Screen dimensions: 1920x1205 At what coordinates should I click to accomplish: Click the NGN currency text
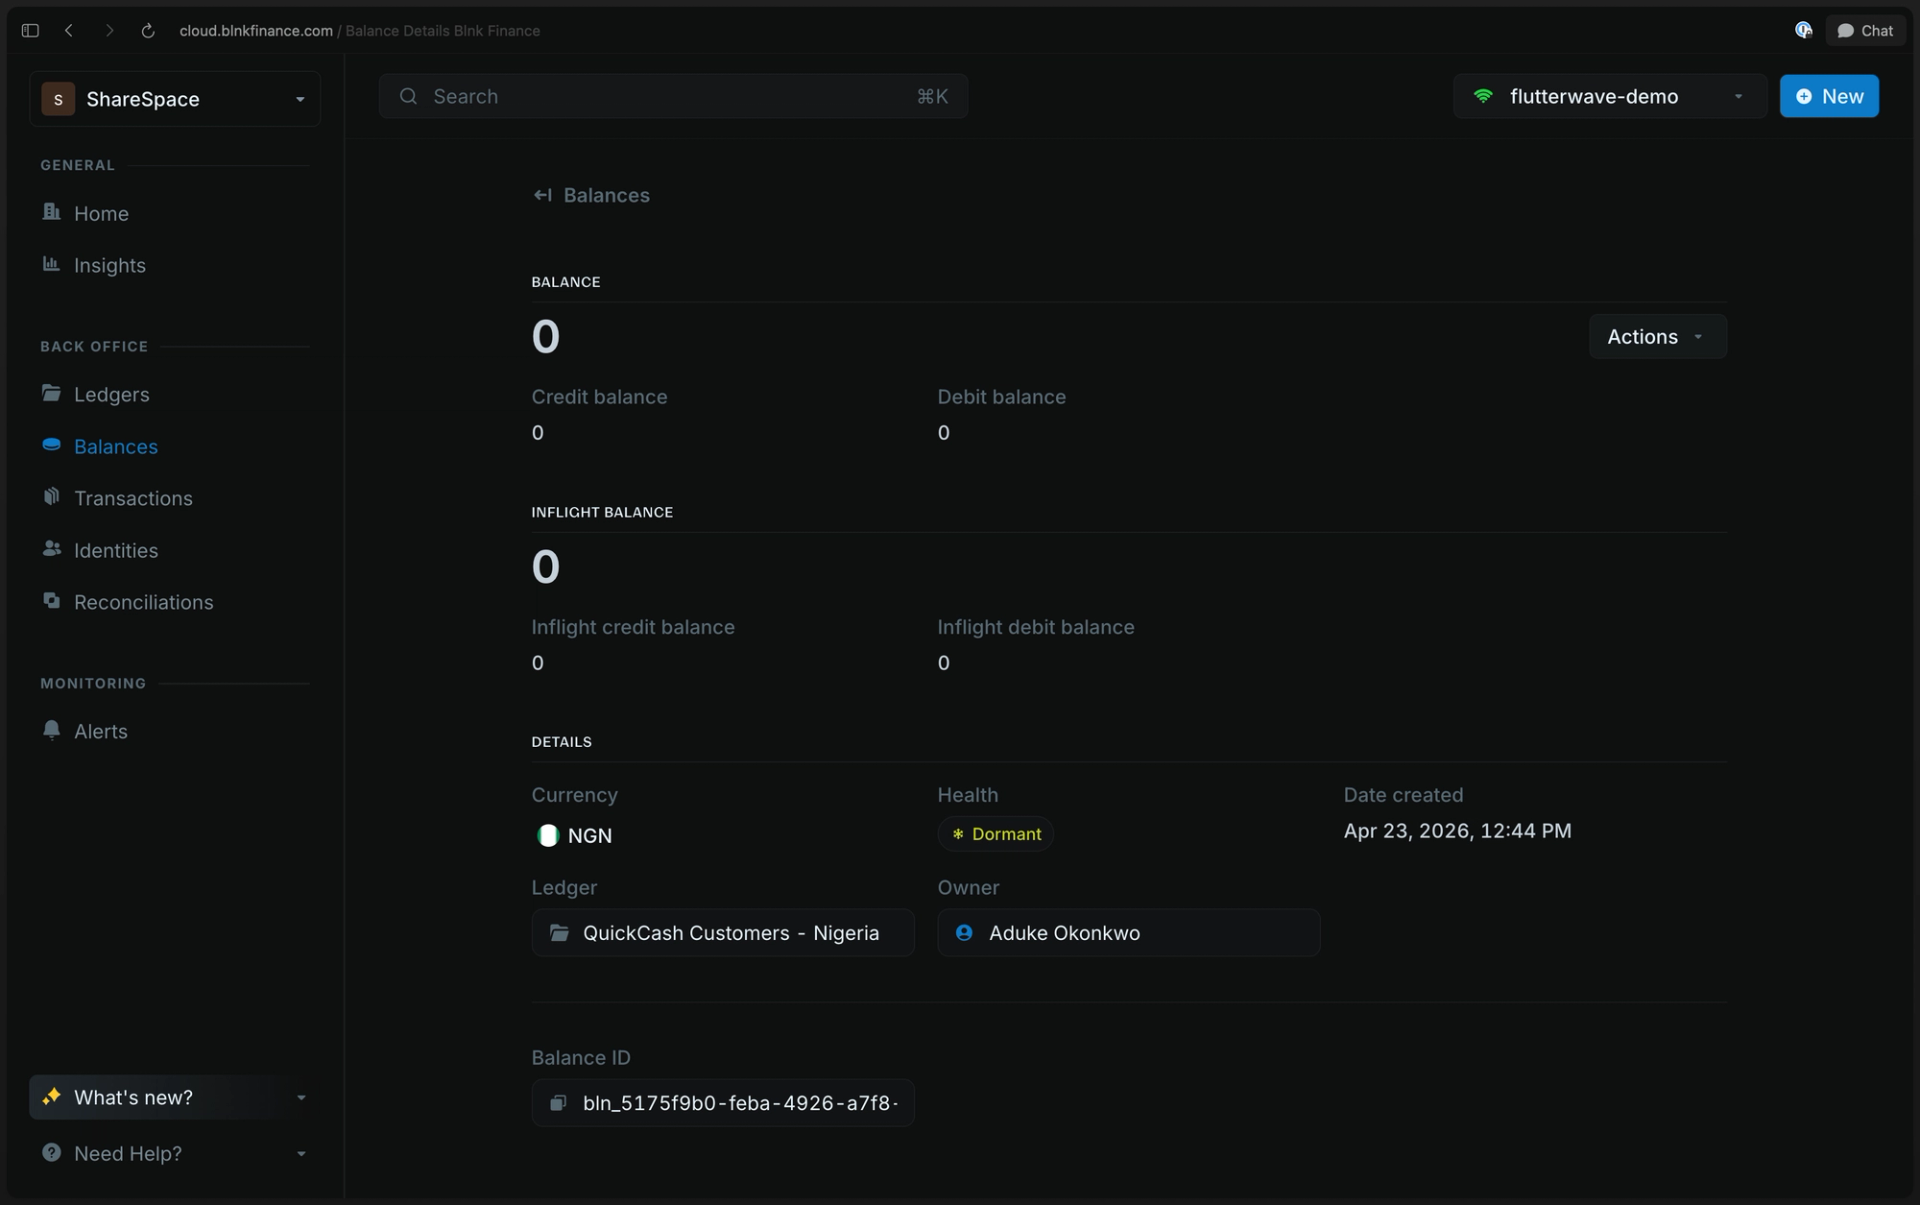[x=590, y=836]
